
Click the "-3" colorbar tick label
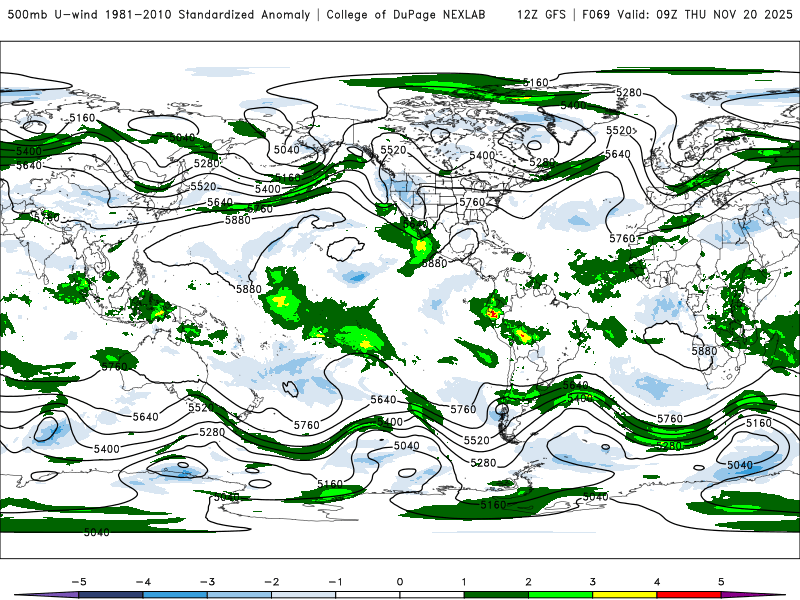[207, 582]
